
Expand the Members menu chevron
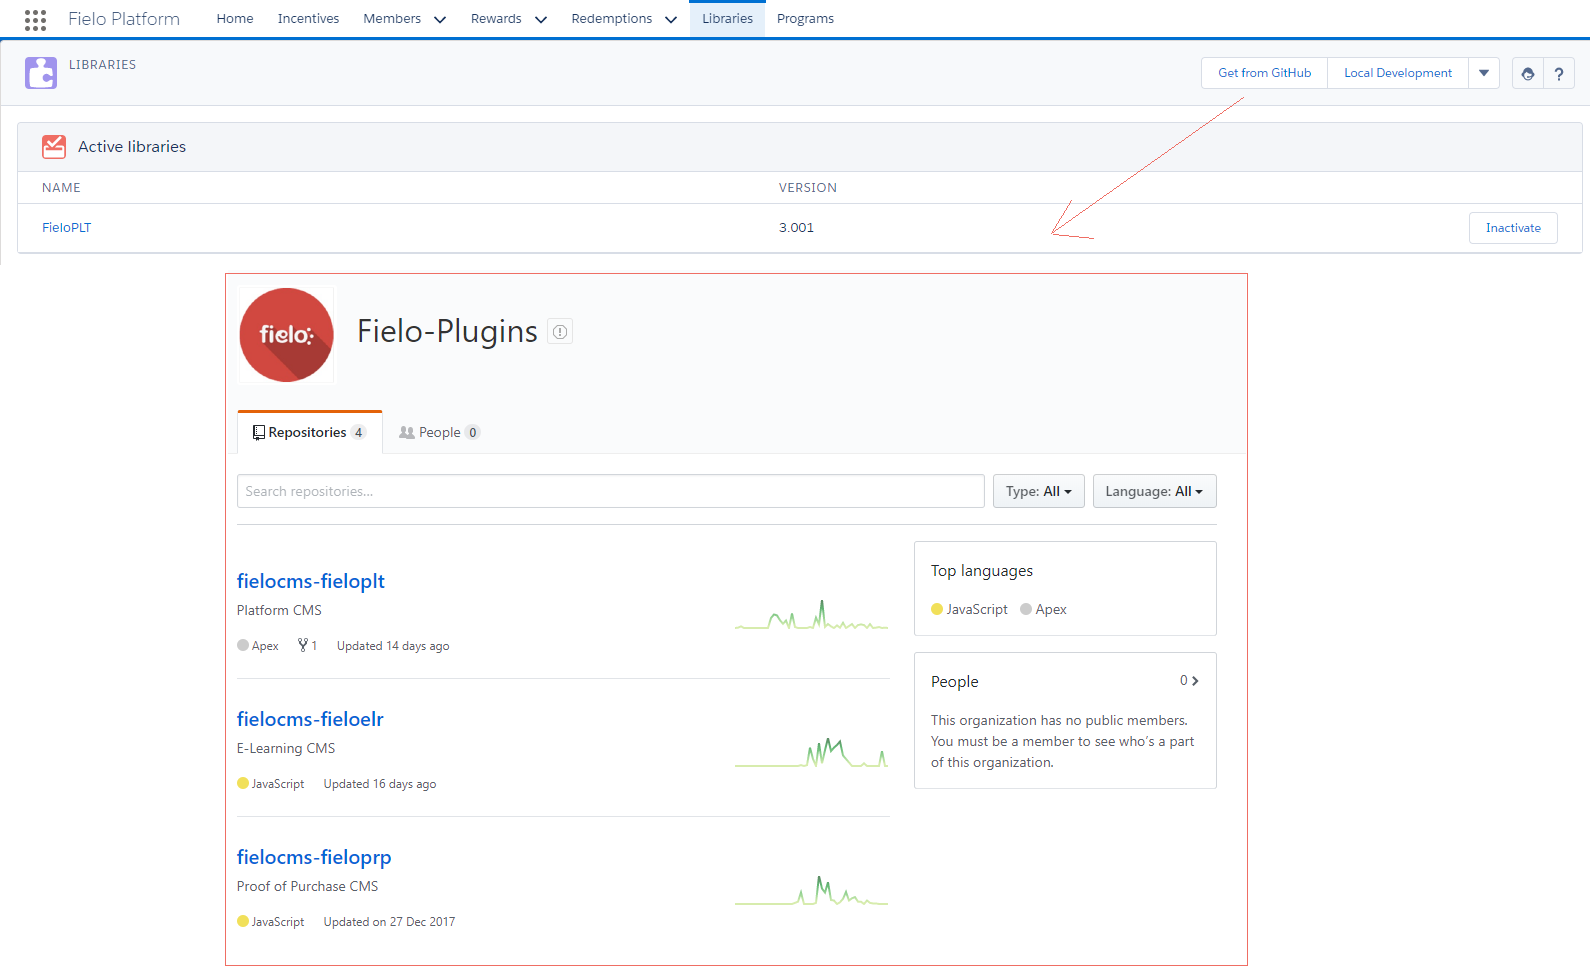pyautogui.click(x=439, y=19)
